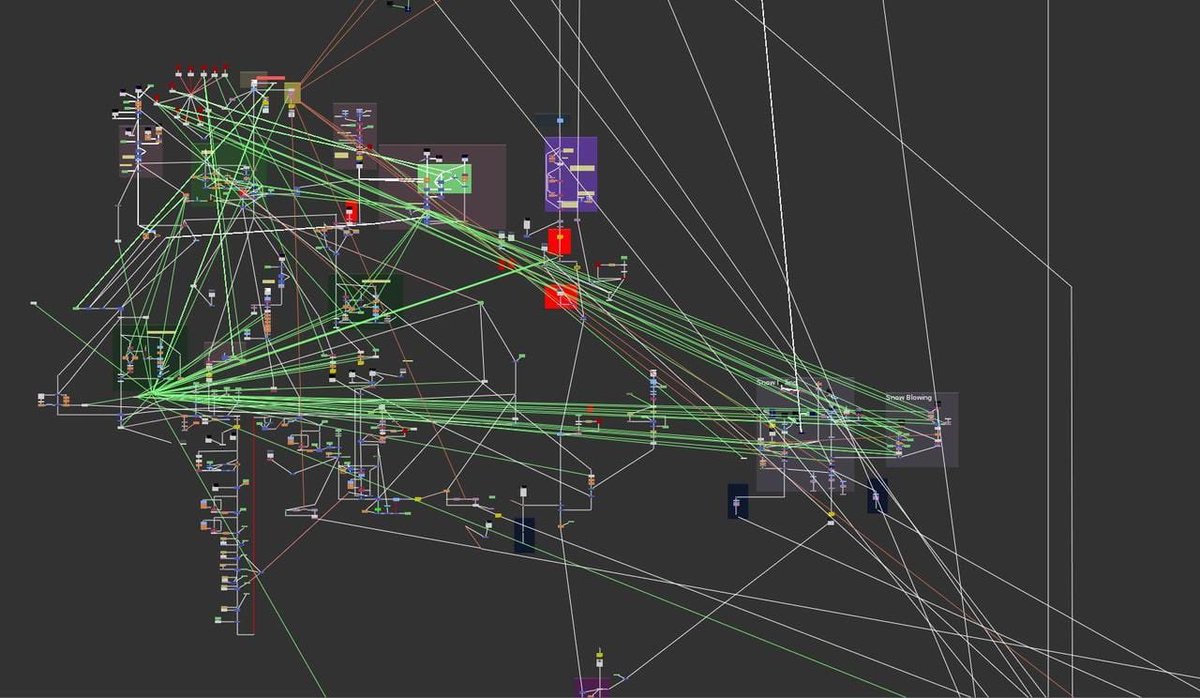1200x698 pixels.
Task: Click the small red backdrop left of the green backdrop
Action: pos(351,211)
